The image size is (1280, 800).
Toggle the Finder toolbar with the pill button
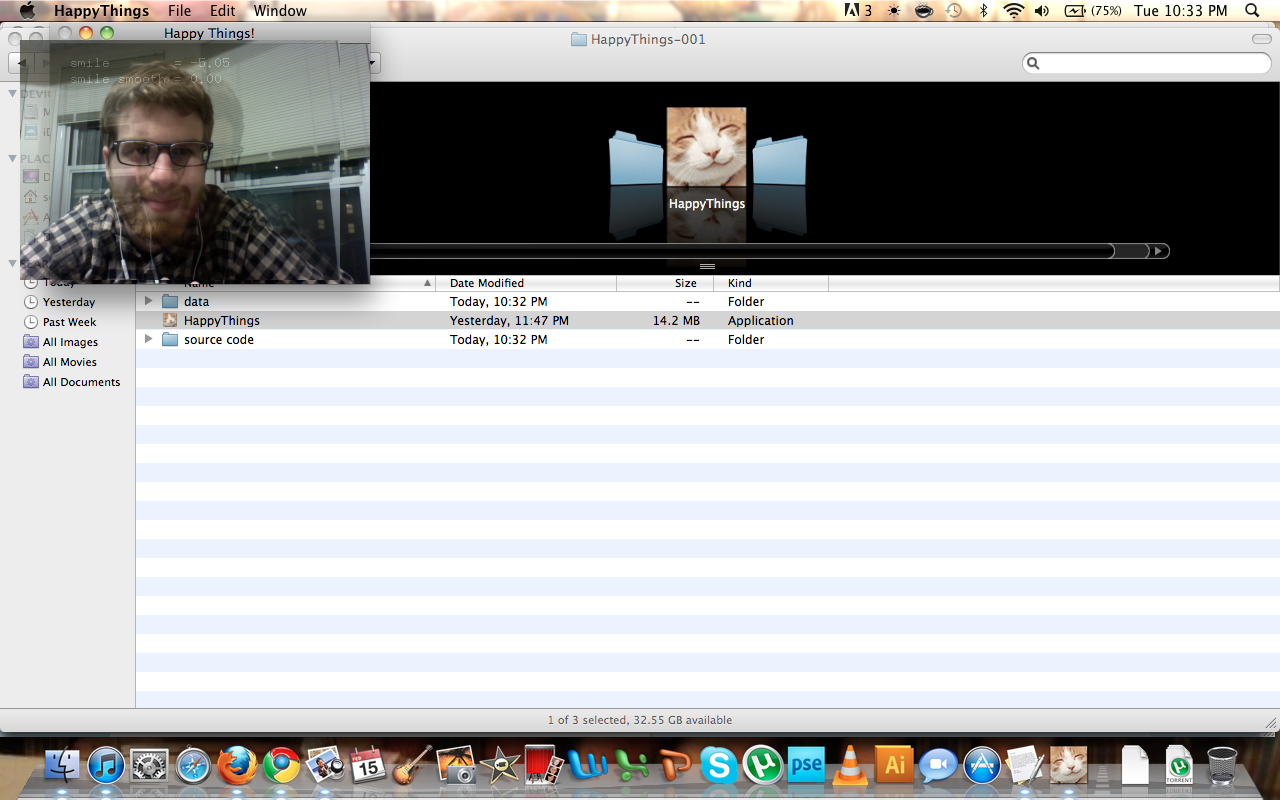tap(1261, 39)
